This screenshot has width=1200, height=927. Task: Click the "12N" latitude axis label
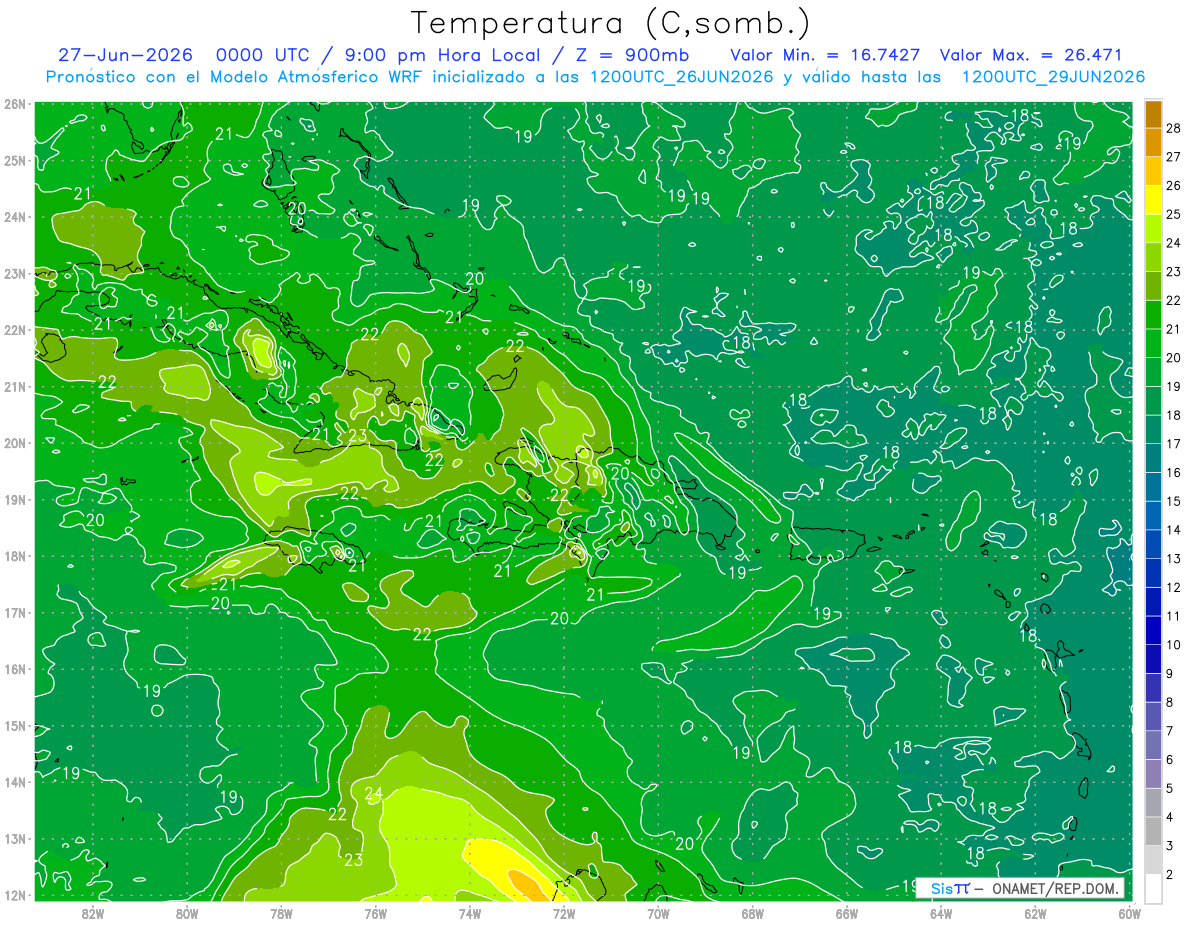14,895
